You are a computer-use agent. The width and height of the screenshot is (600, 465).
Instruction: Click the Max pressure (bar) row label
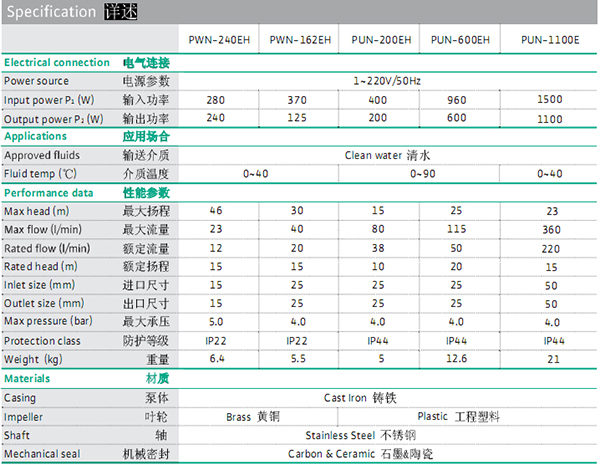point(49,322)
